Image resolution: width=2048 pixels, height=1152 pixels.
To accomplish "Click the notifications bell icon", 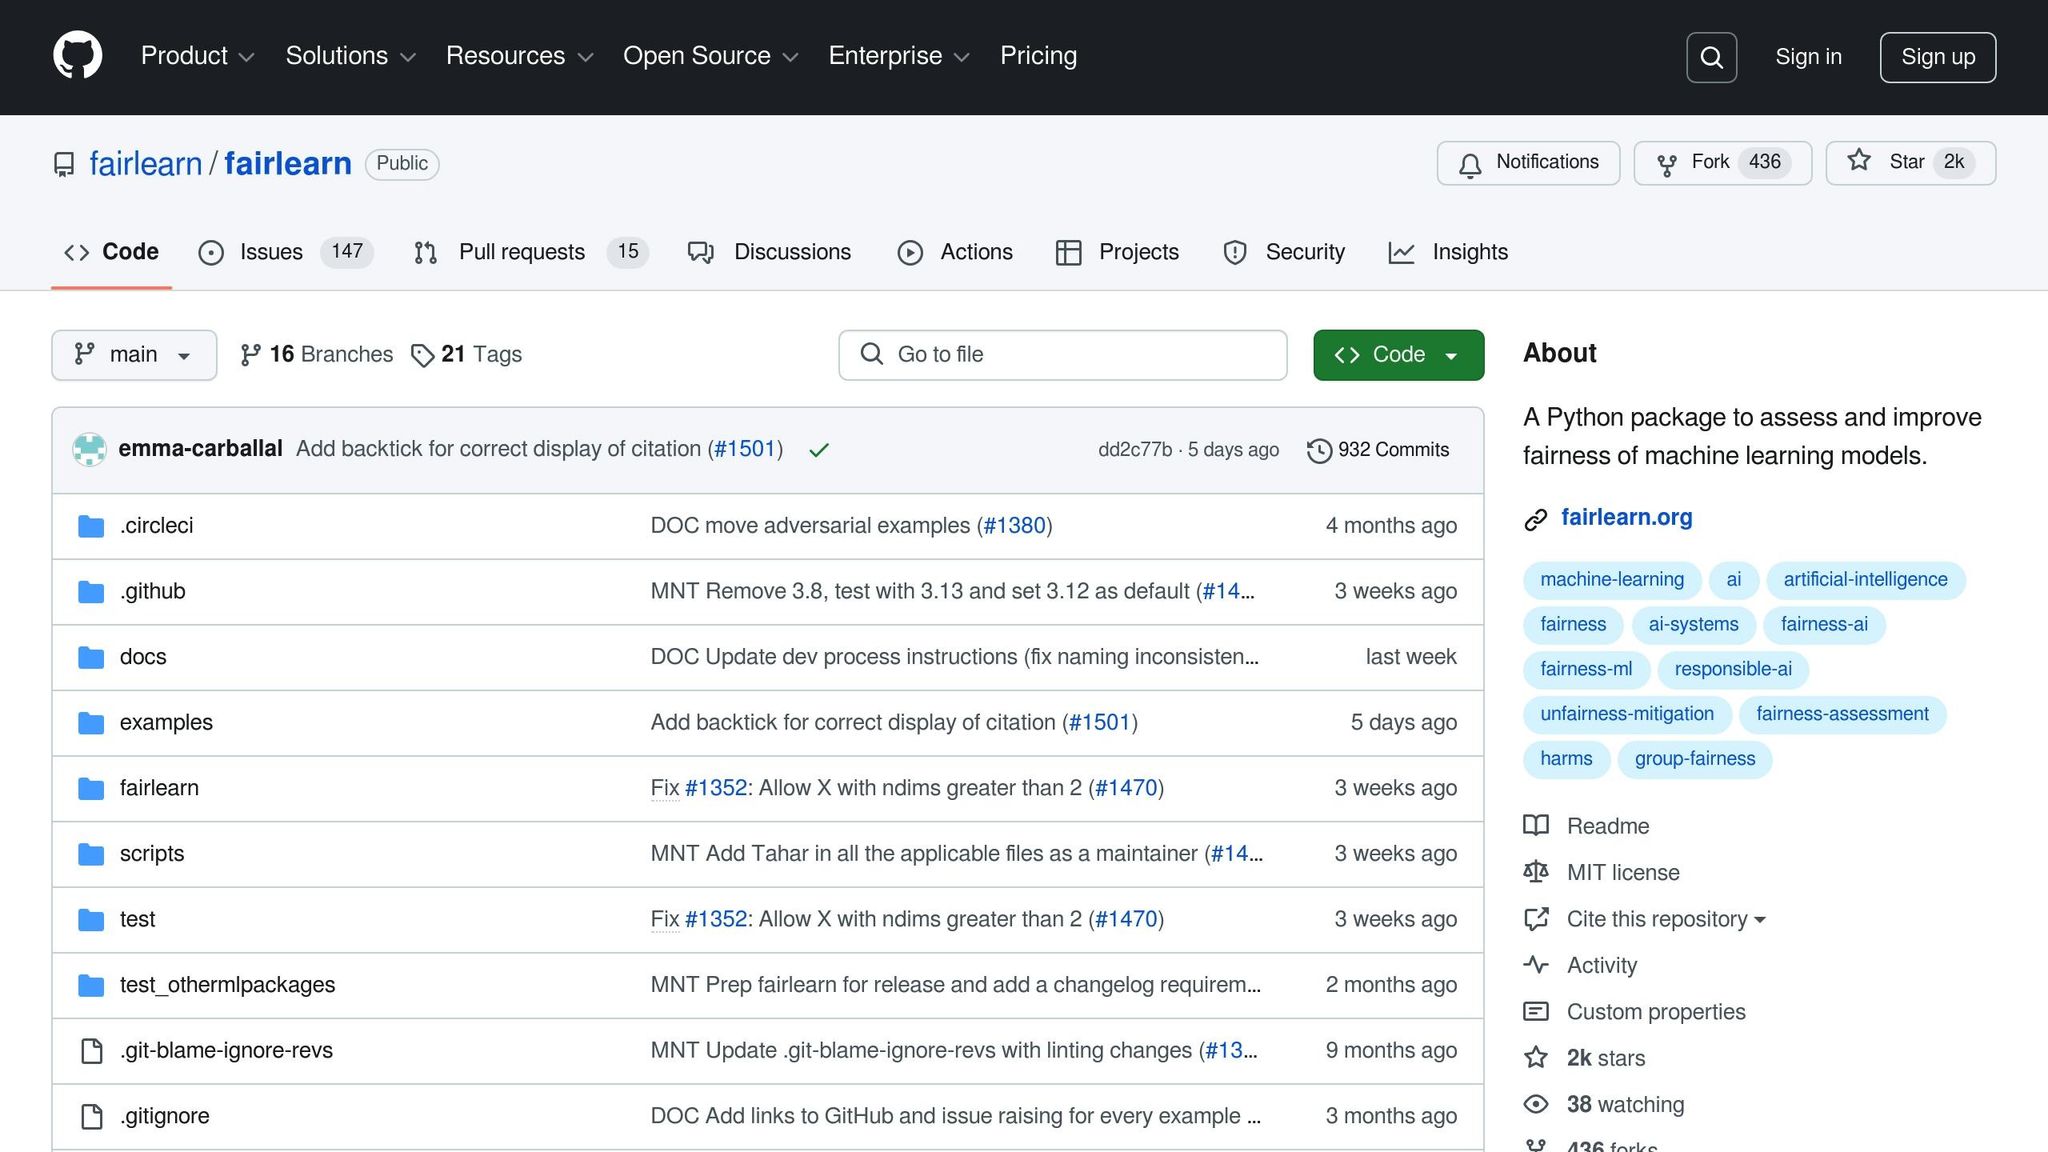I will pyautogui.click(x=1470, y=163).
